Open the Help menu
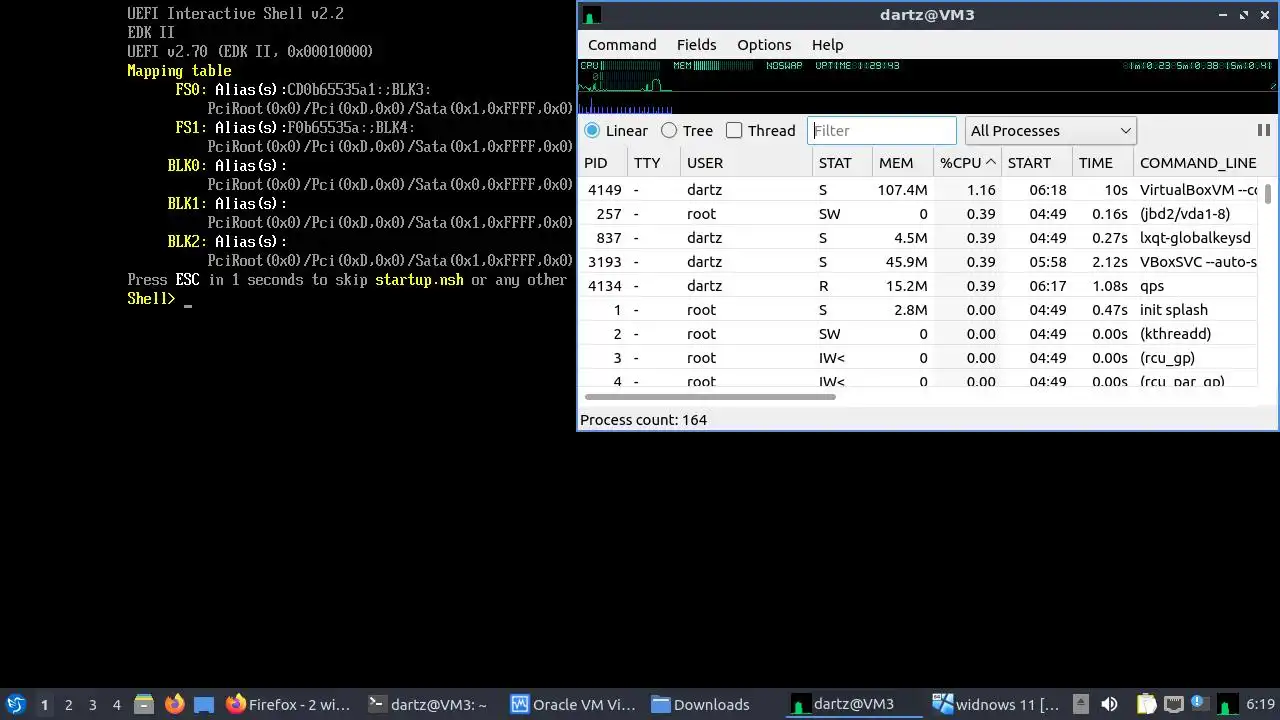1280x720 pixels. pyautogui.click(x=827, y=45)
